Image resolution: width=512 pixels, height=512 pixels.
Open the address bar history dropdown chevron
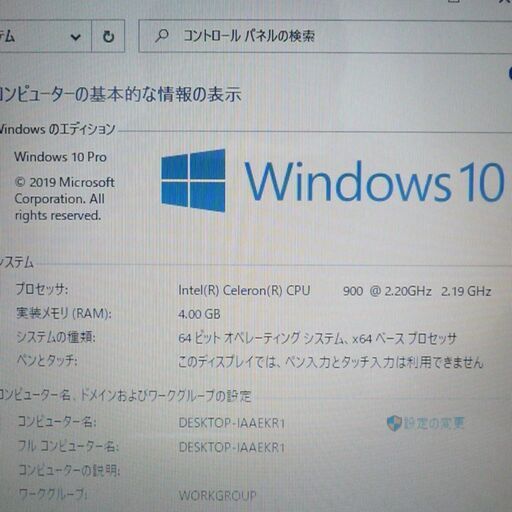(x=76, y=37)
